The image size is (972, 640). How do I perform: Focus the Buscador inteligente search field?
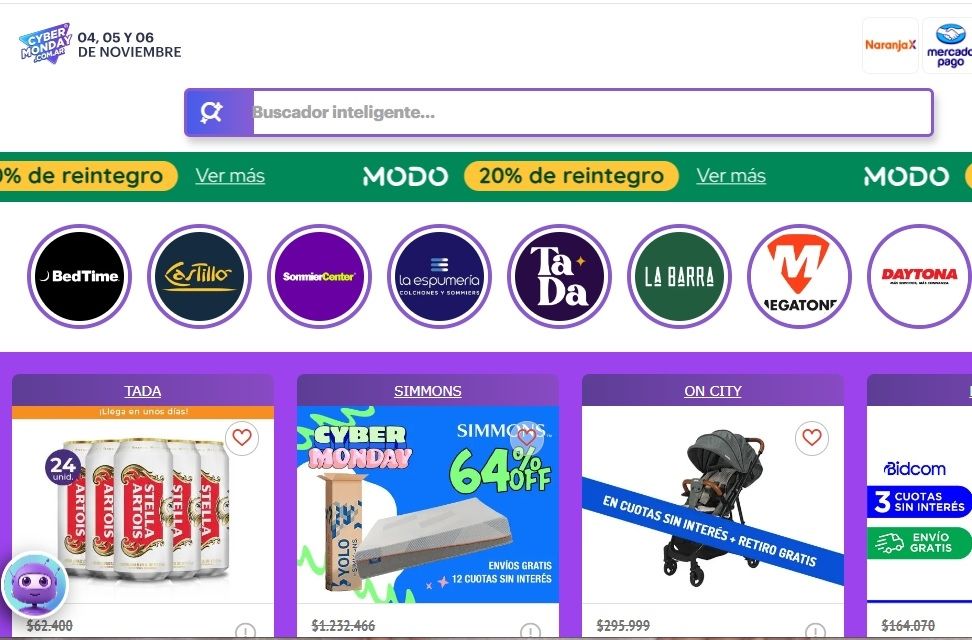(x=592, y=112)
